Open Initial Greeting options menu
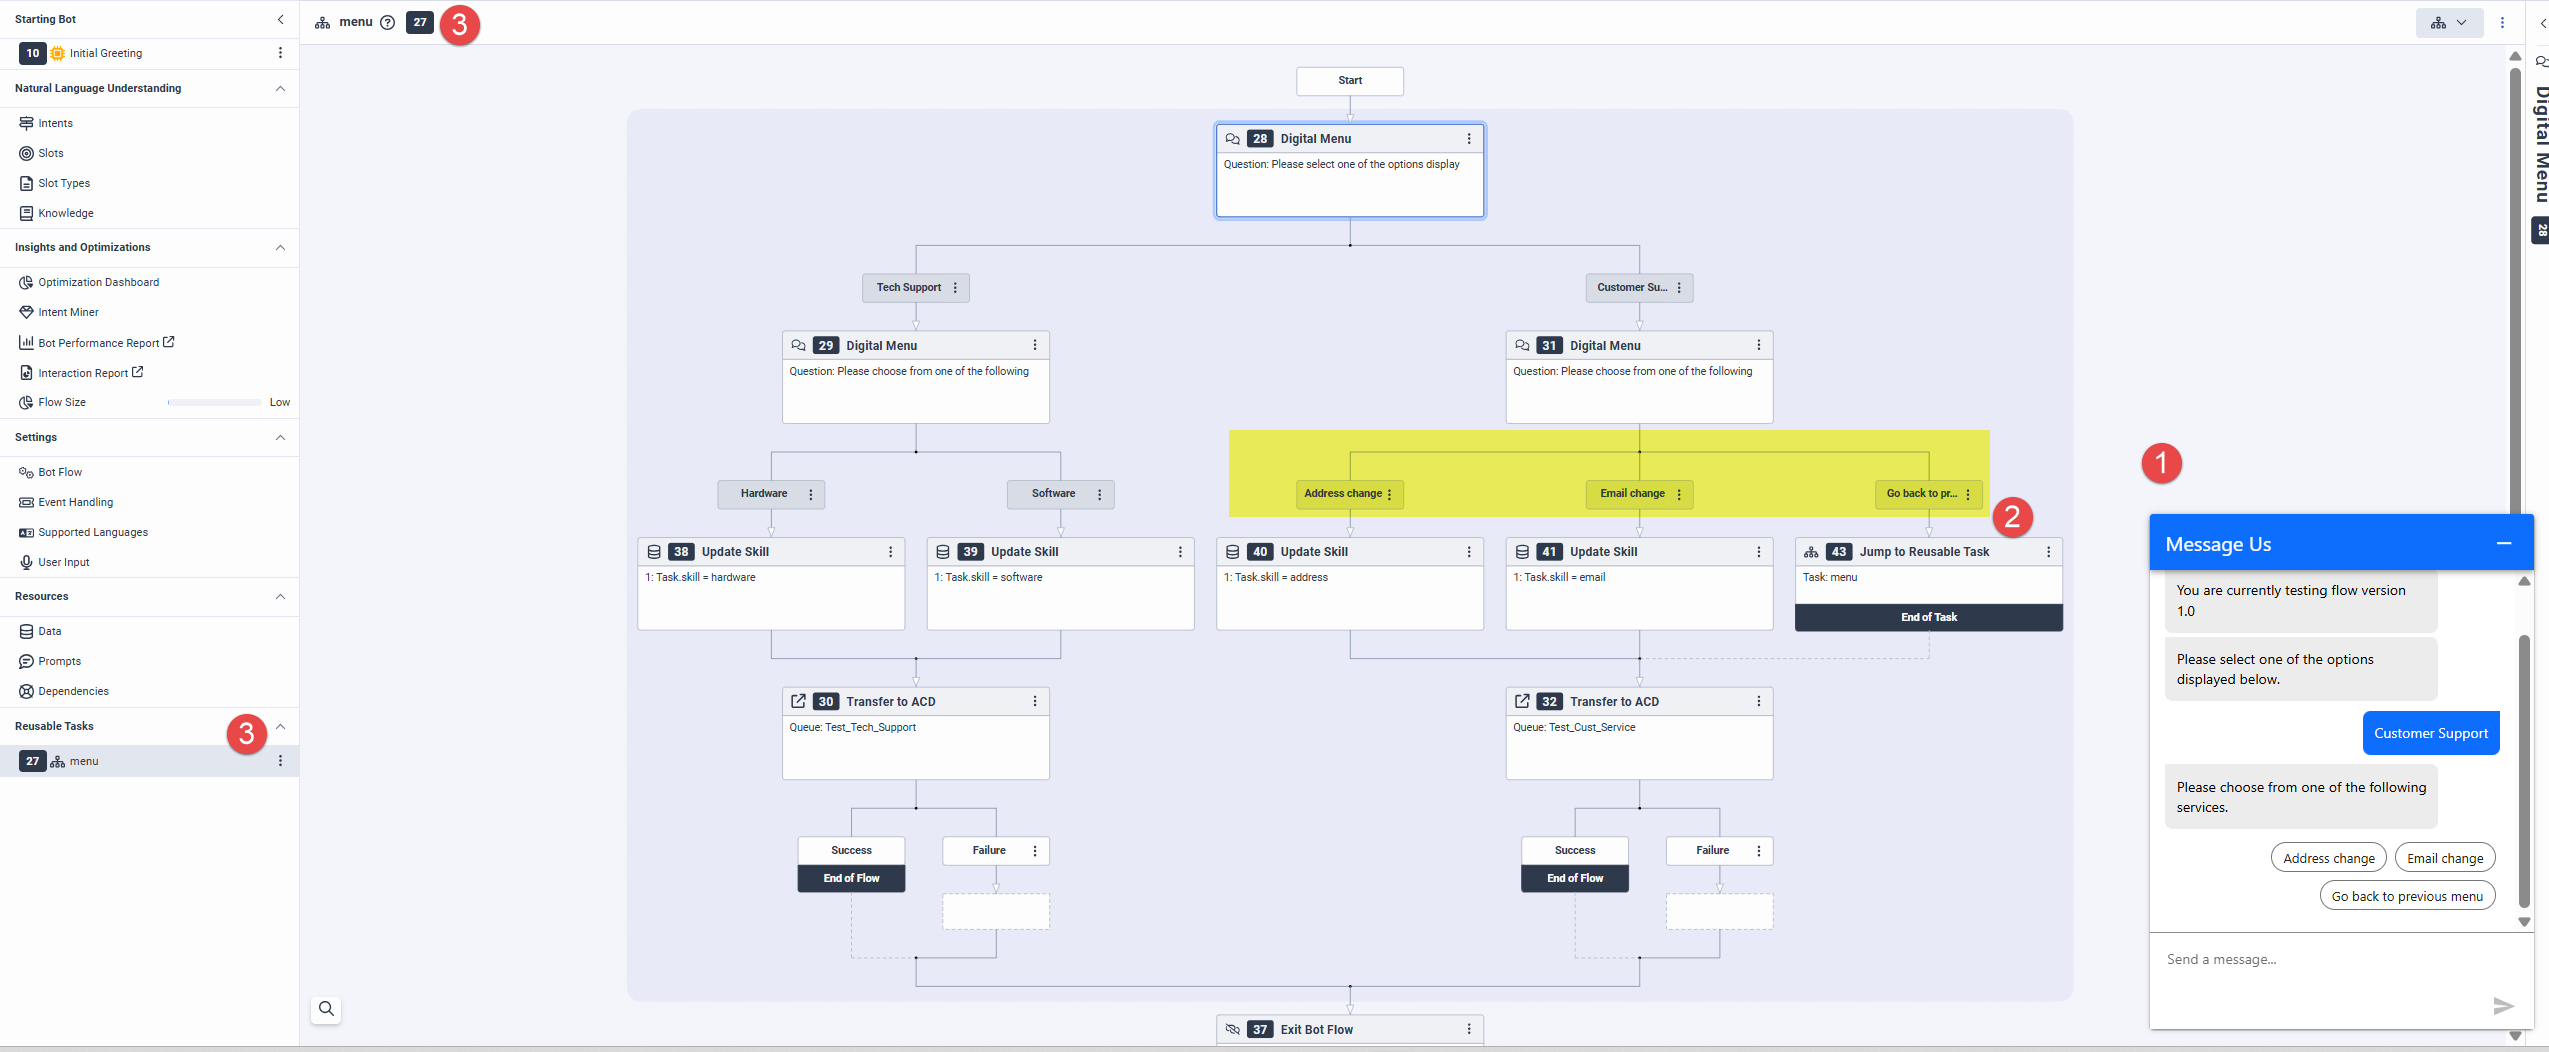This screenshot has height=1052, width=2549. tap(280, 53)
